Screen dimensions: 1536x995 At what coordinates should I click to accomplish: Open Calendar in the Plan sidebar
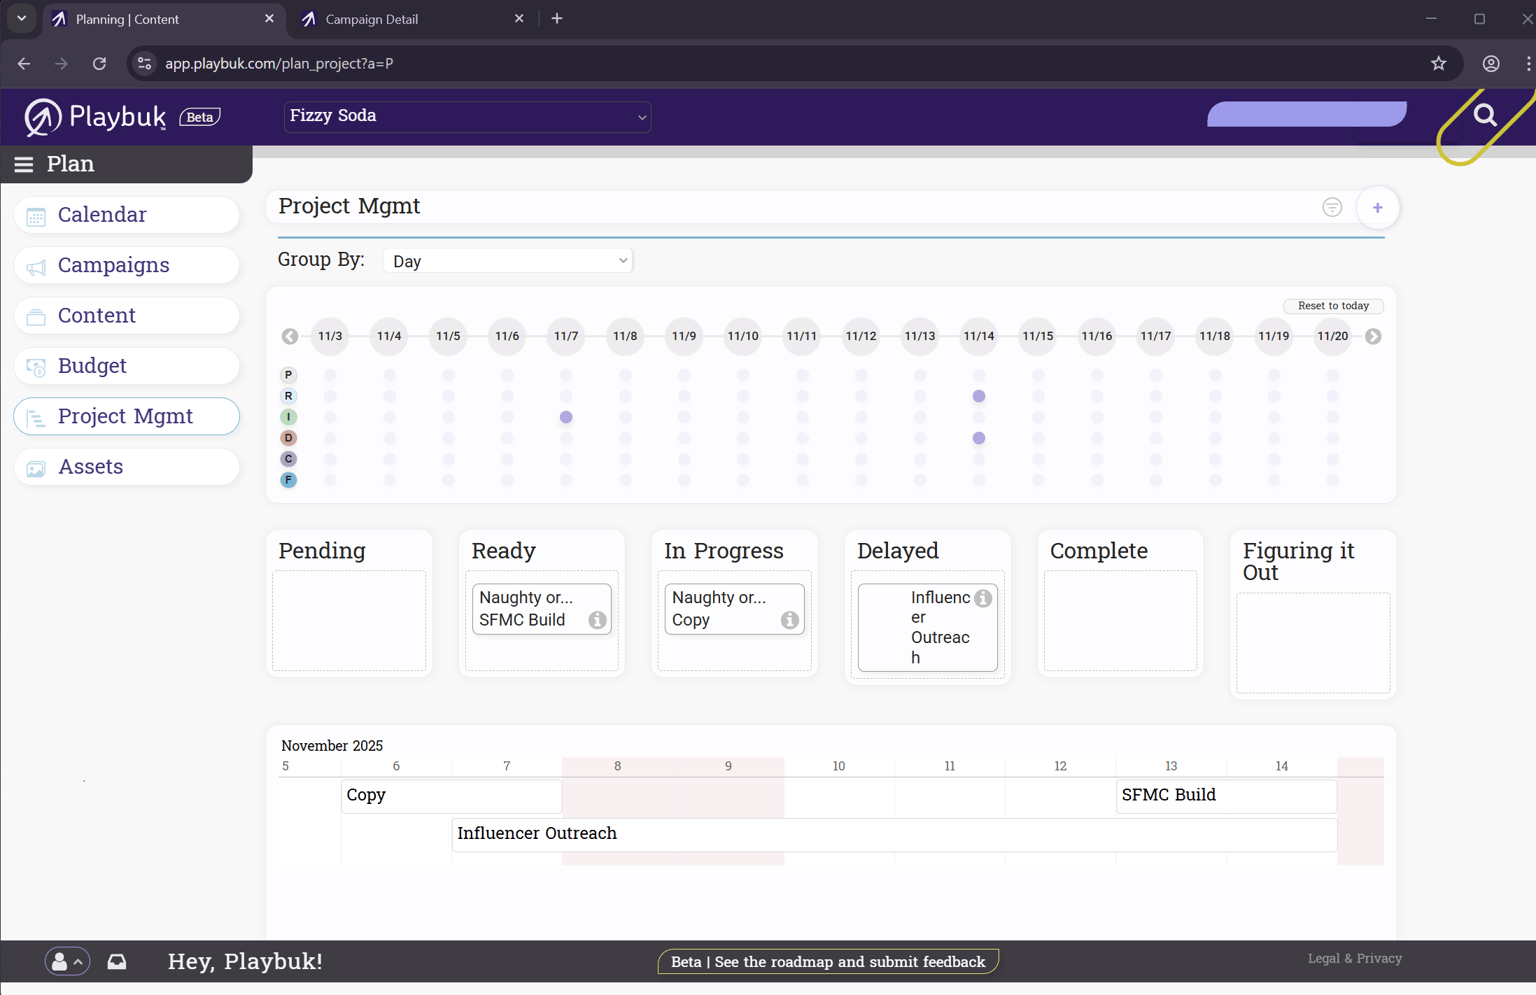127,215
